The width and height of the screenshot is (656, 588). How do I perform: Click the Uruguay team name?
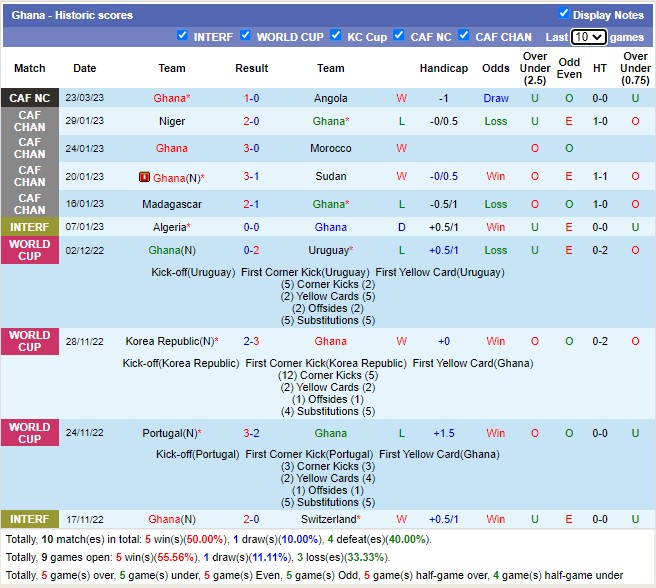[x=328, y=250]
